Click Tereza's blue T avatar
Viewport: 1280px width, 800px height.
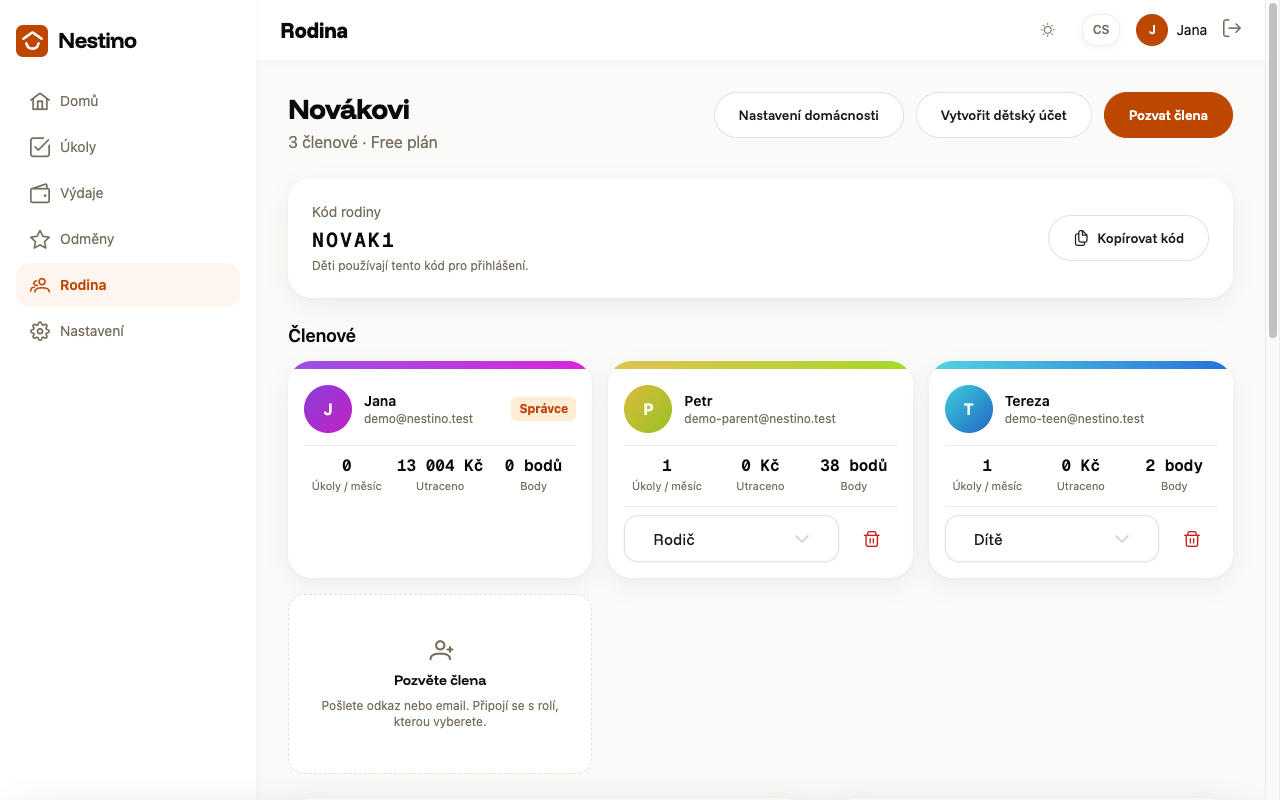969,409
